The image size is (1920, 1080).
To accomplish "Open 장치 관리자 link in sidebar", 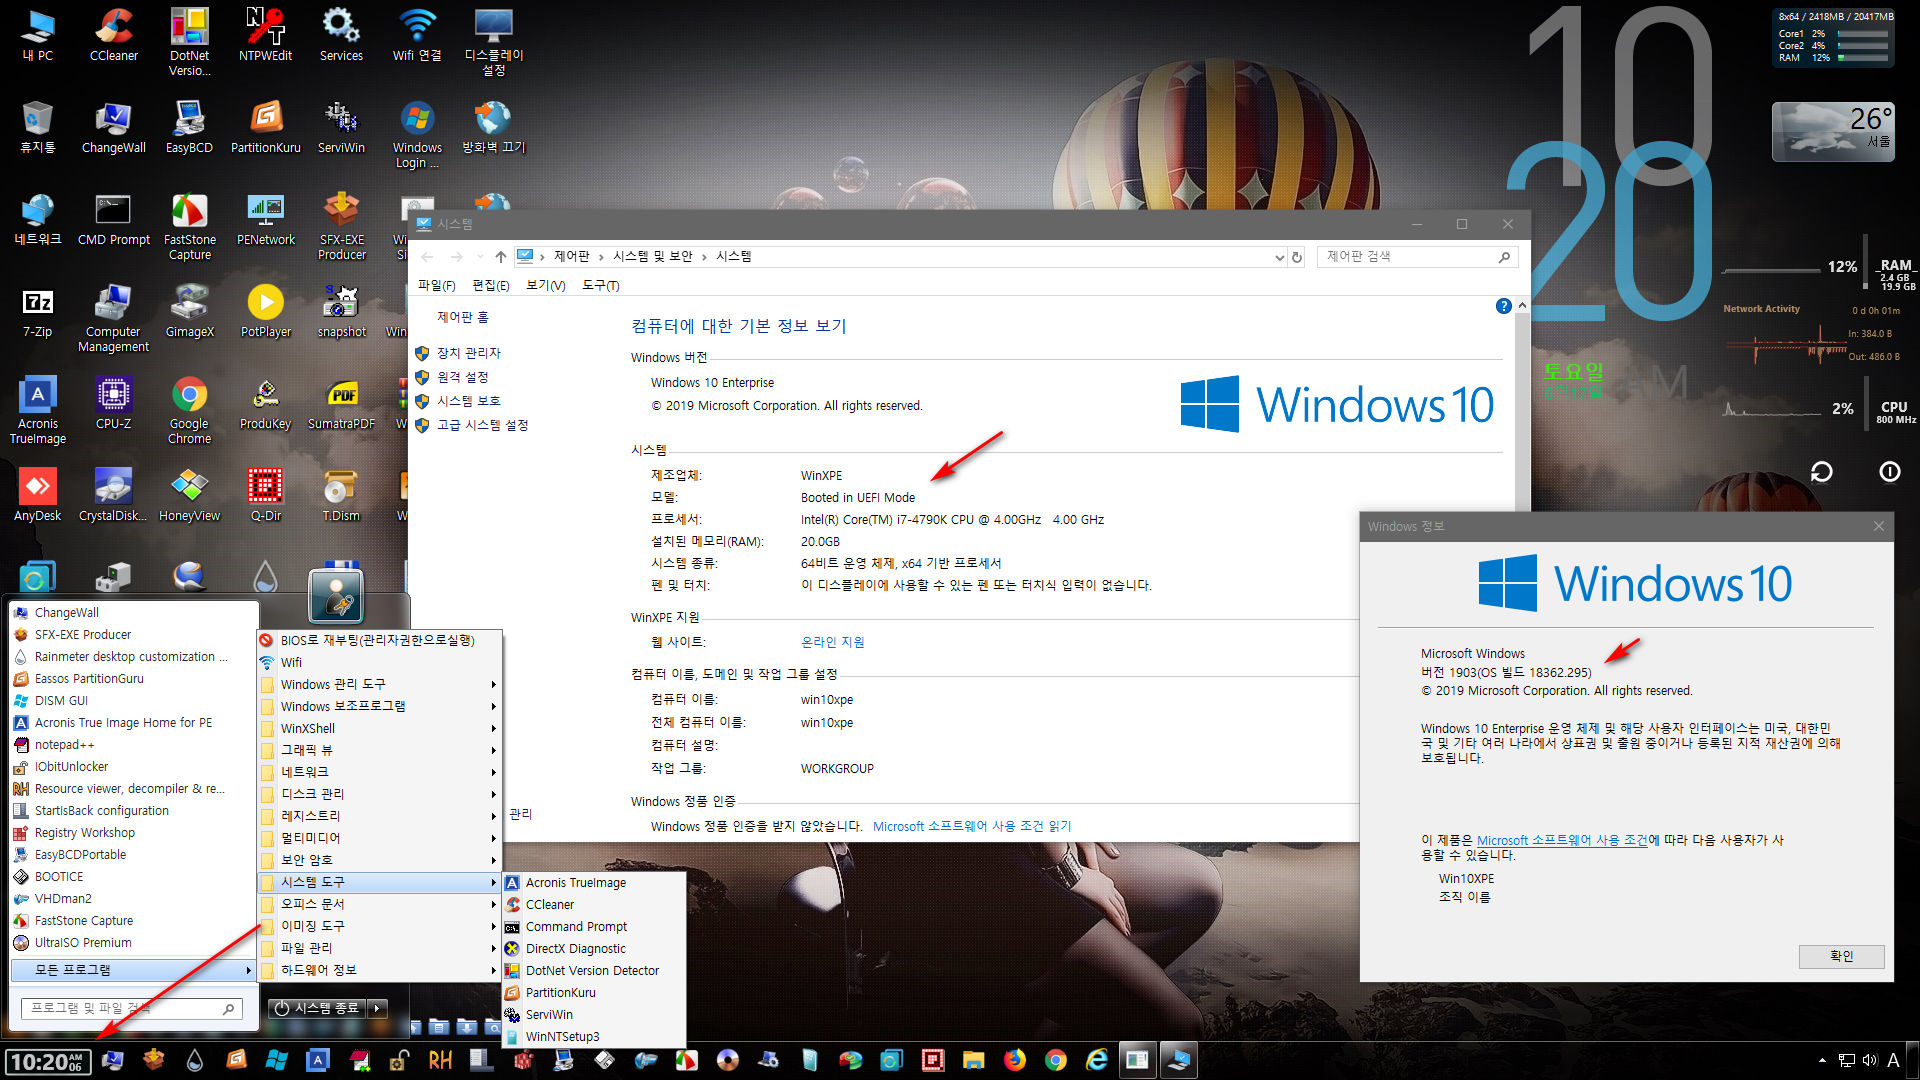I will pyautogui.click(x=468, y=353).
